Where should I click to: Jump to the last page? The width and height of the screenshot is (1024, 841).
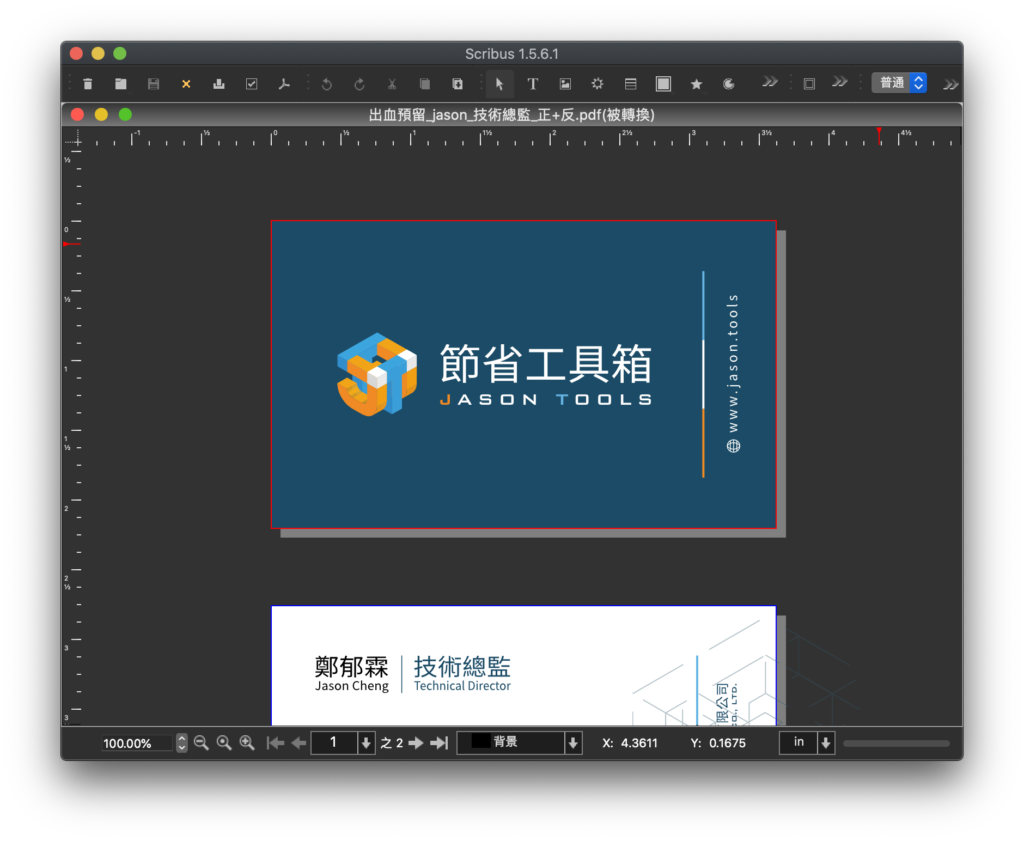(x=440, y=743)
